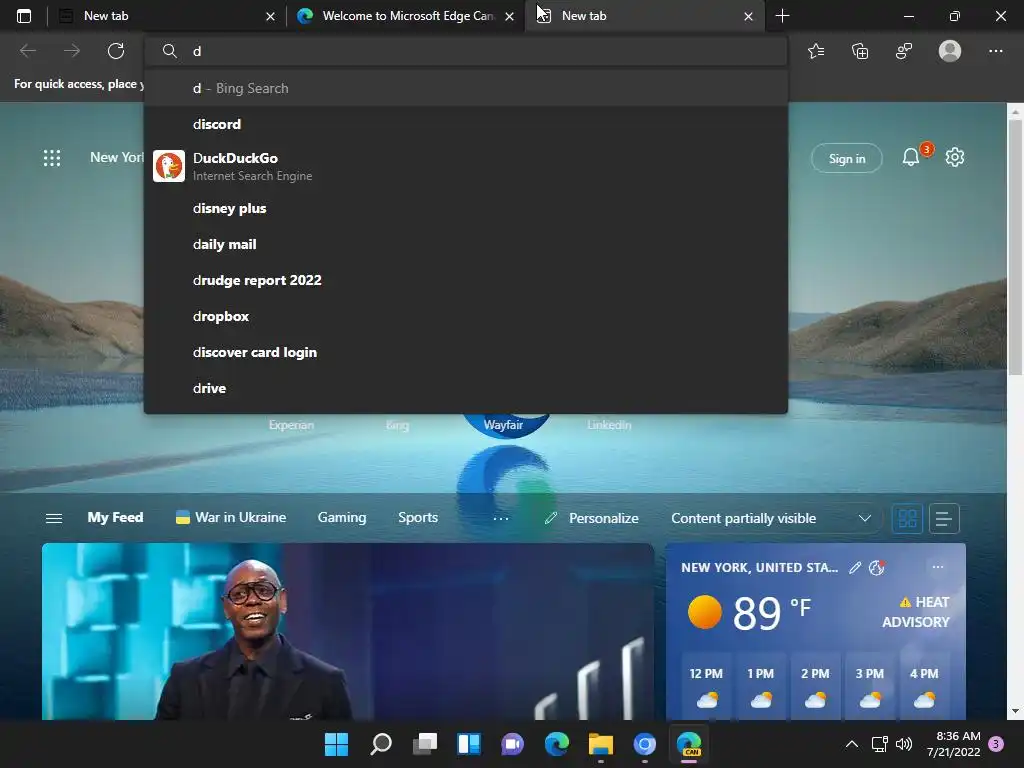This screenshot has height=768, width=1024.
Task: Open weather card more options ellipsis
Action: (x=938, y=567)
